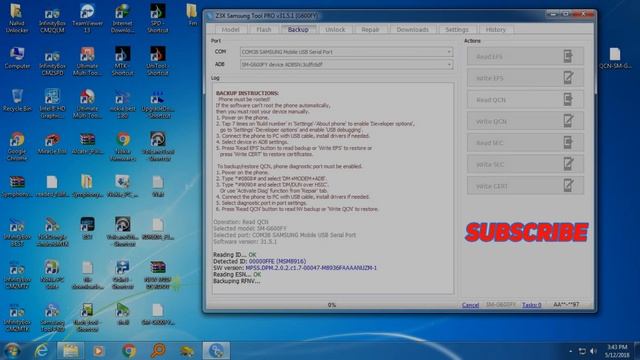Open the Settings tab

click(x=457, y=29)
